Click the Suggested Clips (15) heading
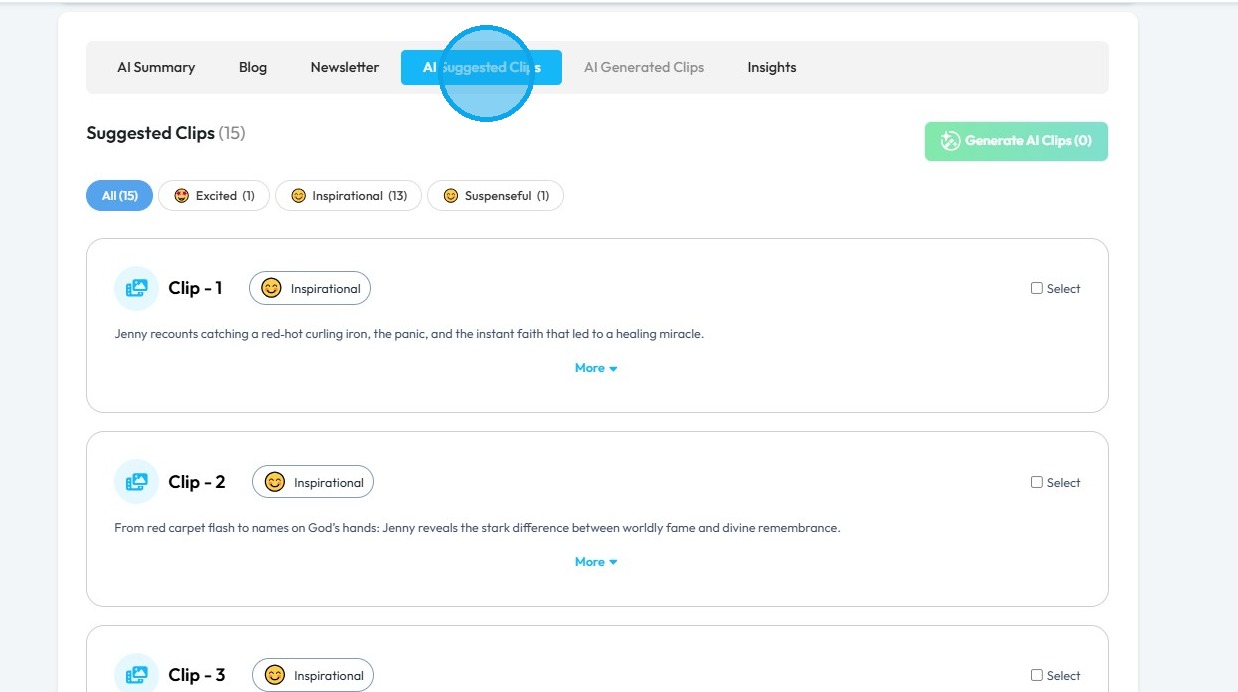This screenshot has width=1238, height=692. click(x=166, y=133)
